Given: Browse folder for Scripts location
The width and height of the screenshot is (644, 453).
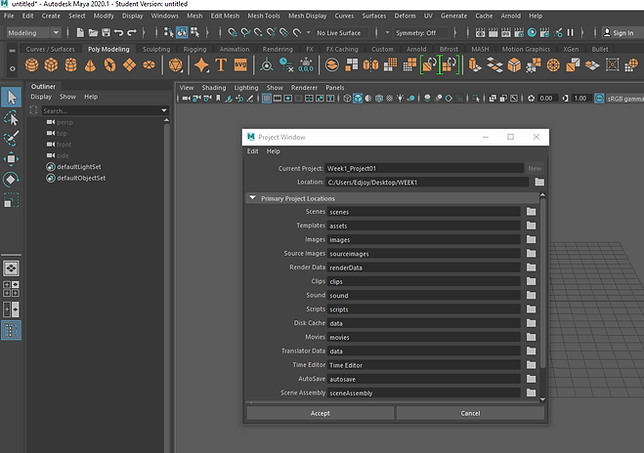Looking at the screenshot, I should click(531, 309).
